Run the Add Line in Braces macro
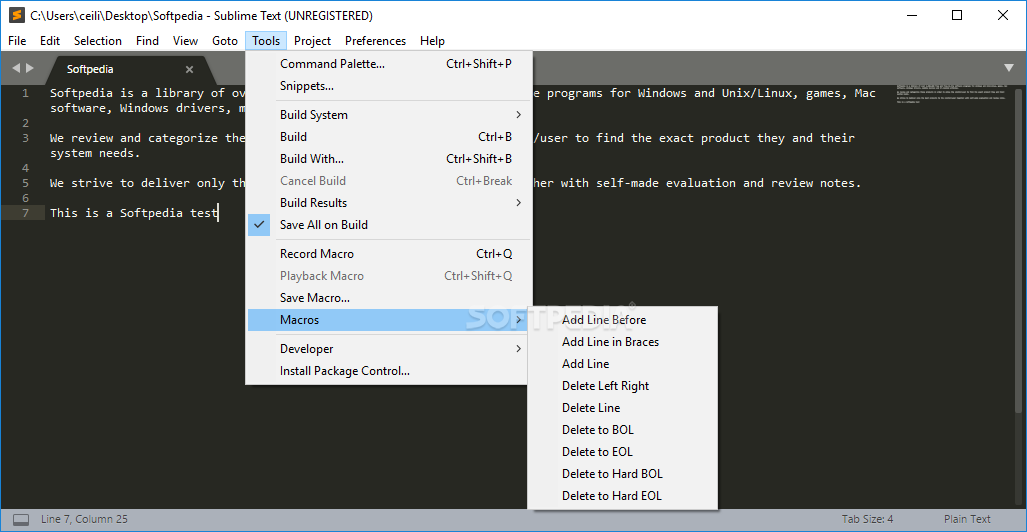Screen dimensions: 1027x532 [x=622, y=341]
